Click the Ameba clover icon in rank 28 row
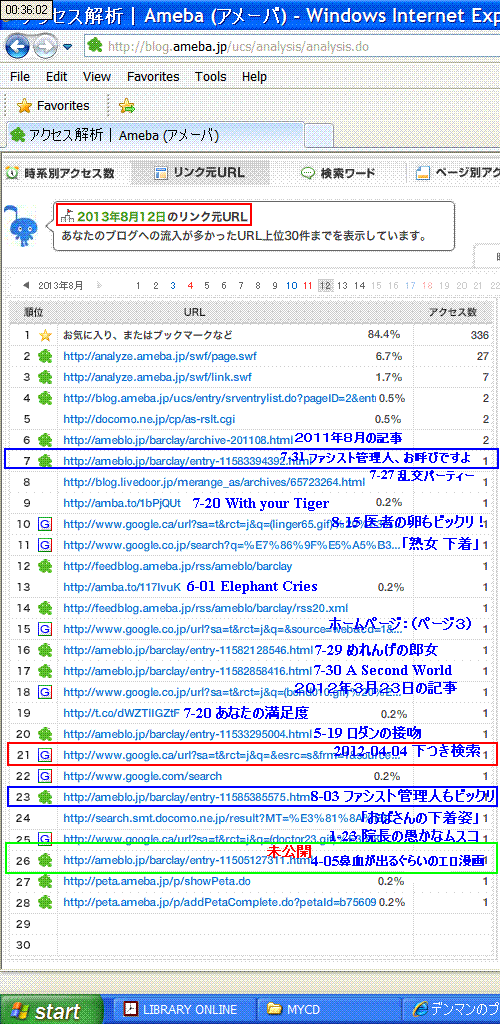Viewport: 500px width, 1024px height. pyautogui.click(x=45, y=902)
